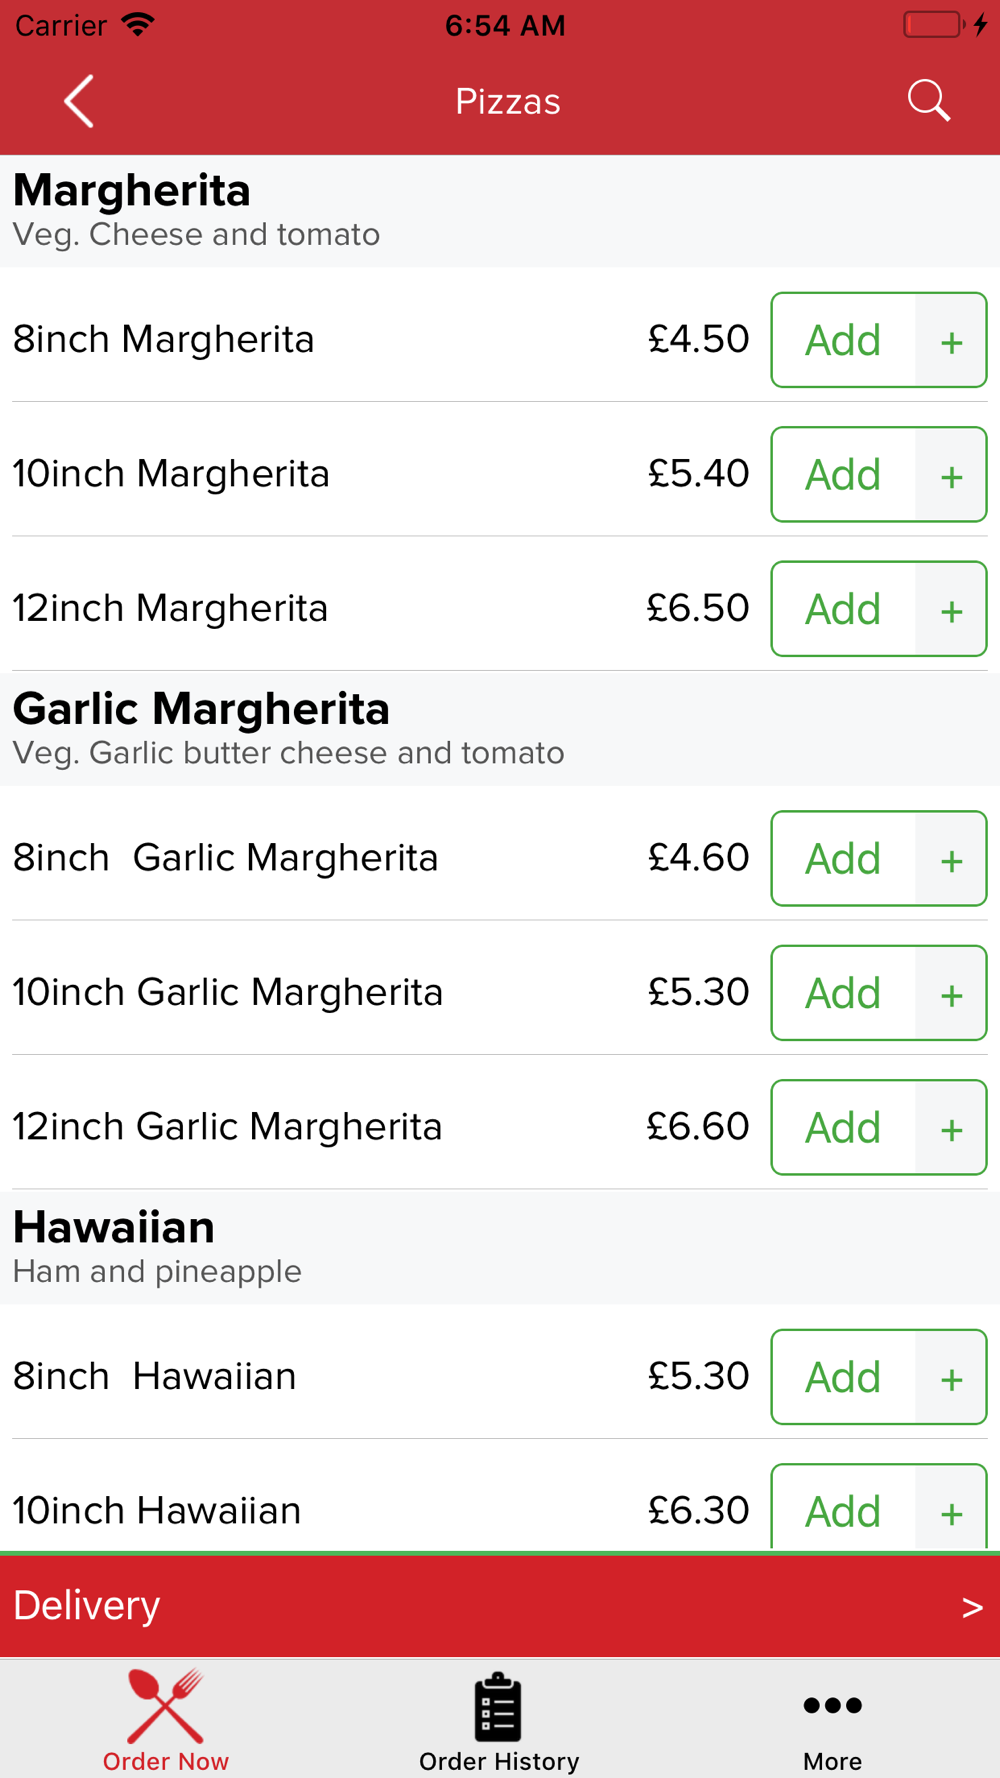Add 10inch Margherita to the order
This screenshot has height=1778, width=1000.
[x=843, y=475]
